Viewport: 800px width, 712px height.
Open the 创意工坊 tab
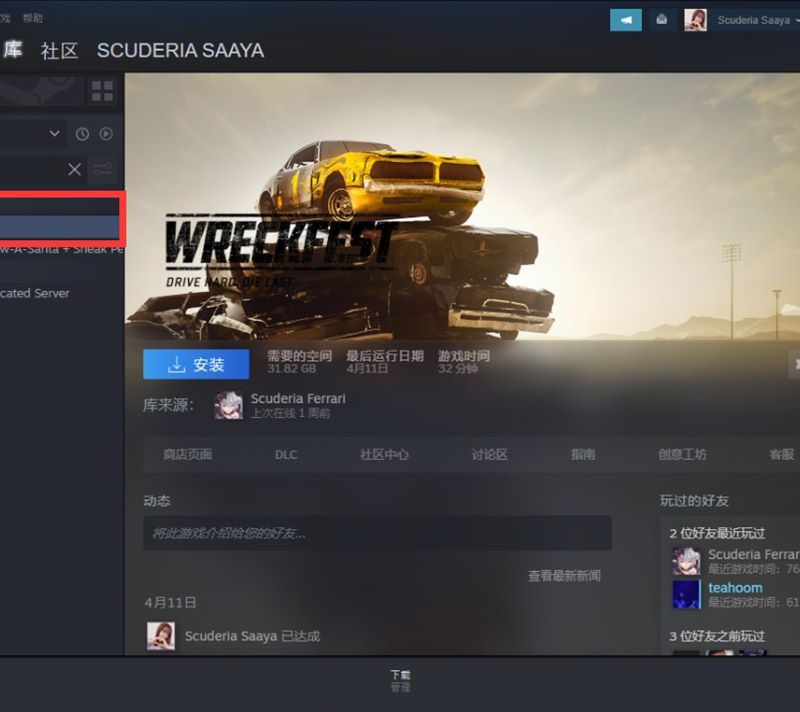click(x=682, y=454)
